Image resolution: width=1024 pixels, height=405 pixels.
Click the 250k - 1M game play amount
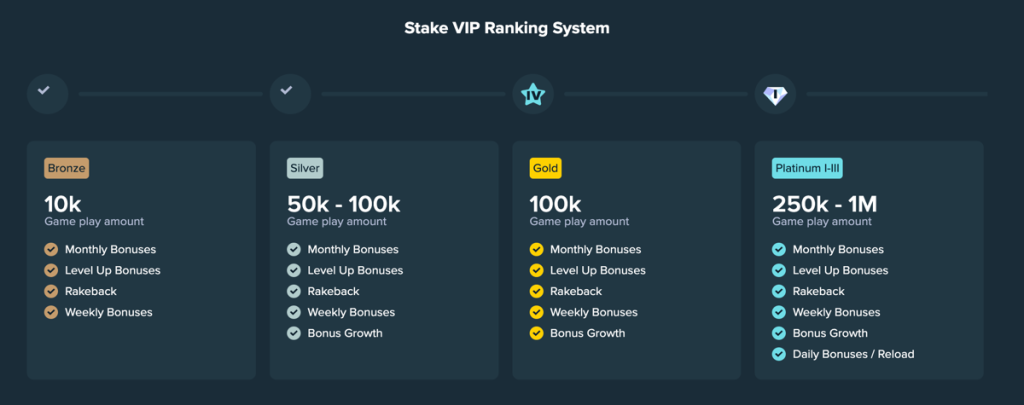(x=824, y=204)
